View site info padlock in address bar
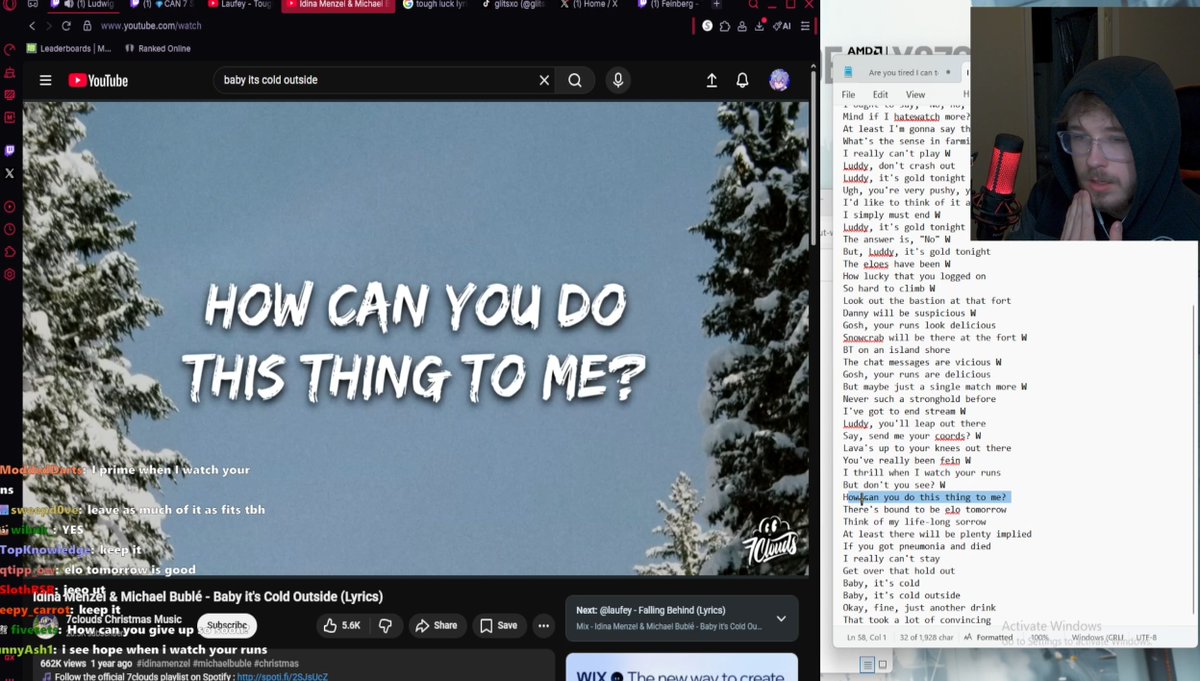Screen dimensions: 1200x681 click(89, 26)
